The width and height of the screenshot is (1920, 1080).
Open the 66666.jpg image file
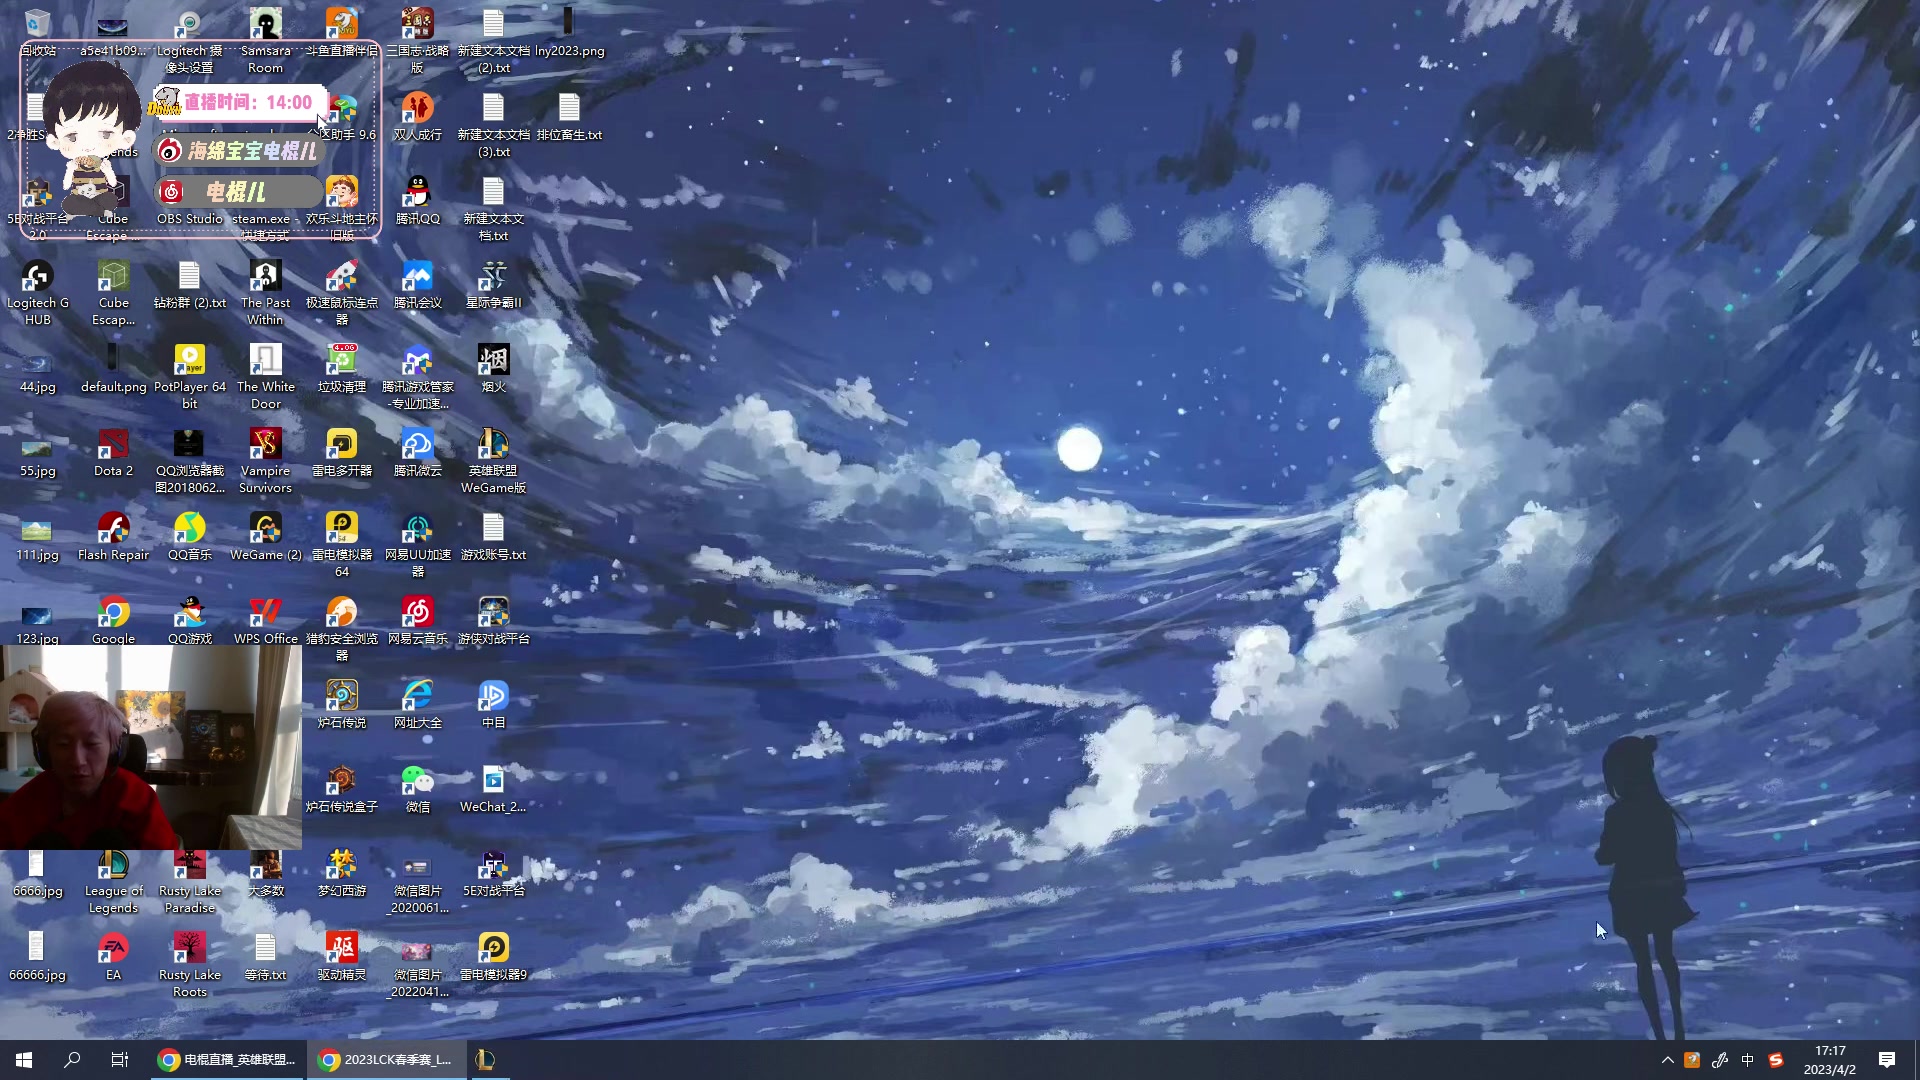(x=37, y=956)
